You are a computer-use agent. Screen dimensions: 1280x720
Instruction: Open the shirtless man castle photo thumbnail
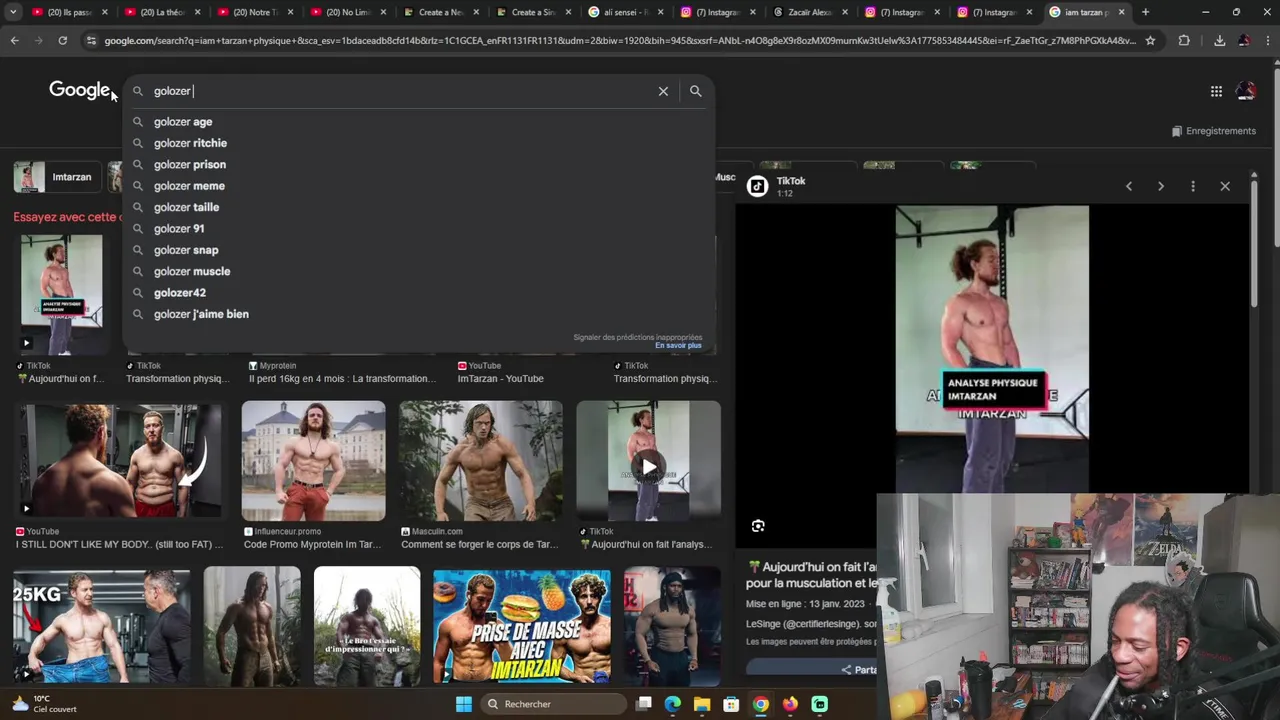click(x=313, y=461)
